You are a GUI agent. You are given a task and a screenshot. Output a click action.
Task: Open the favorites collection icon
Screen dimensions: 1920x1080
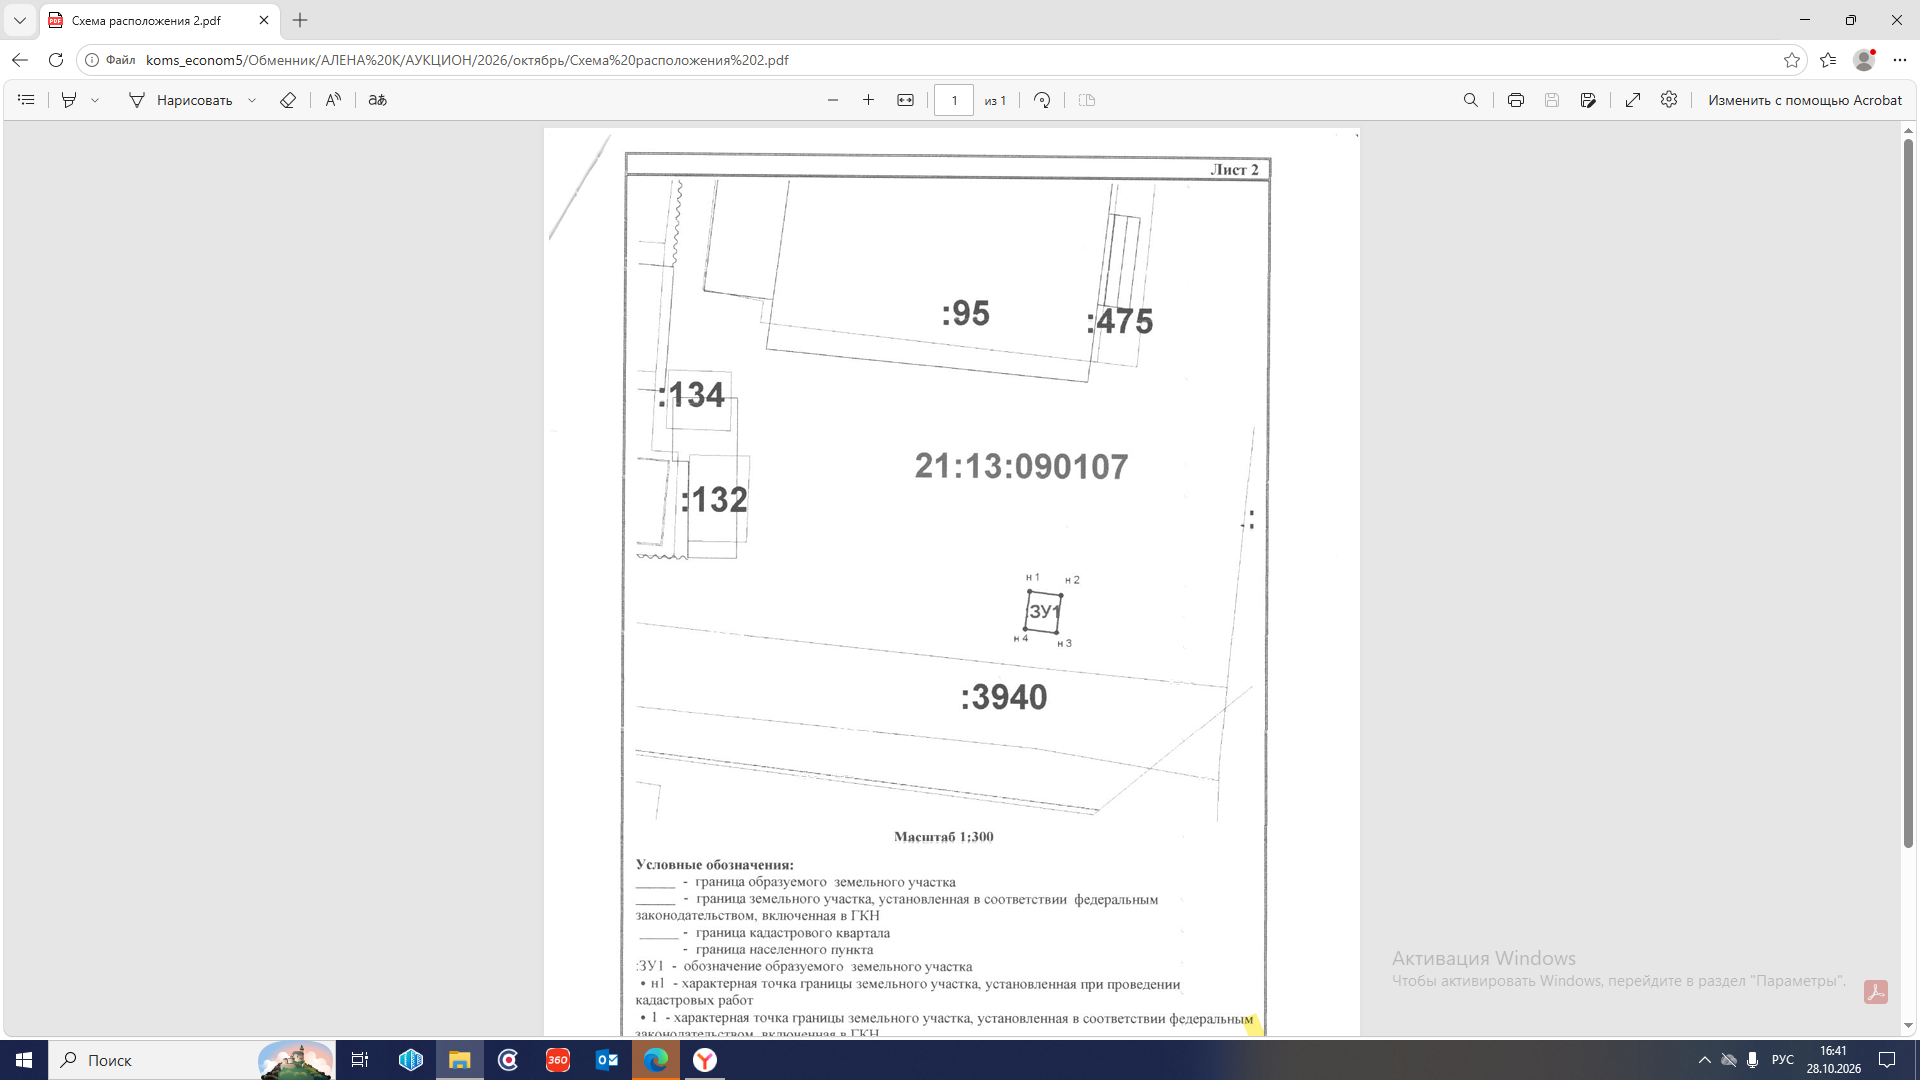click(1828, 60)
